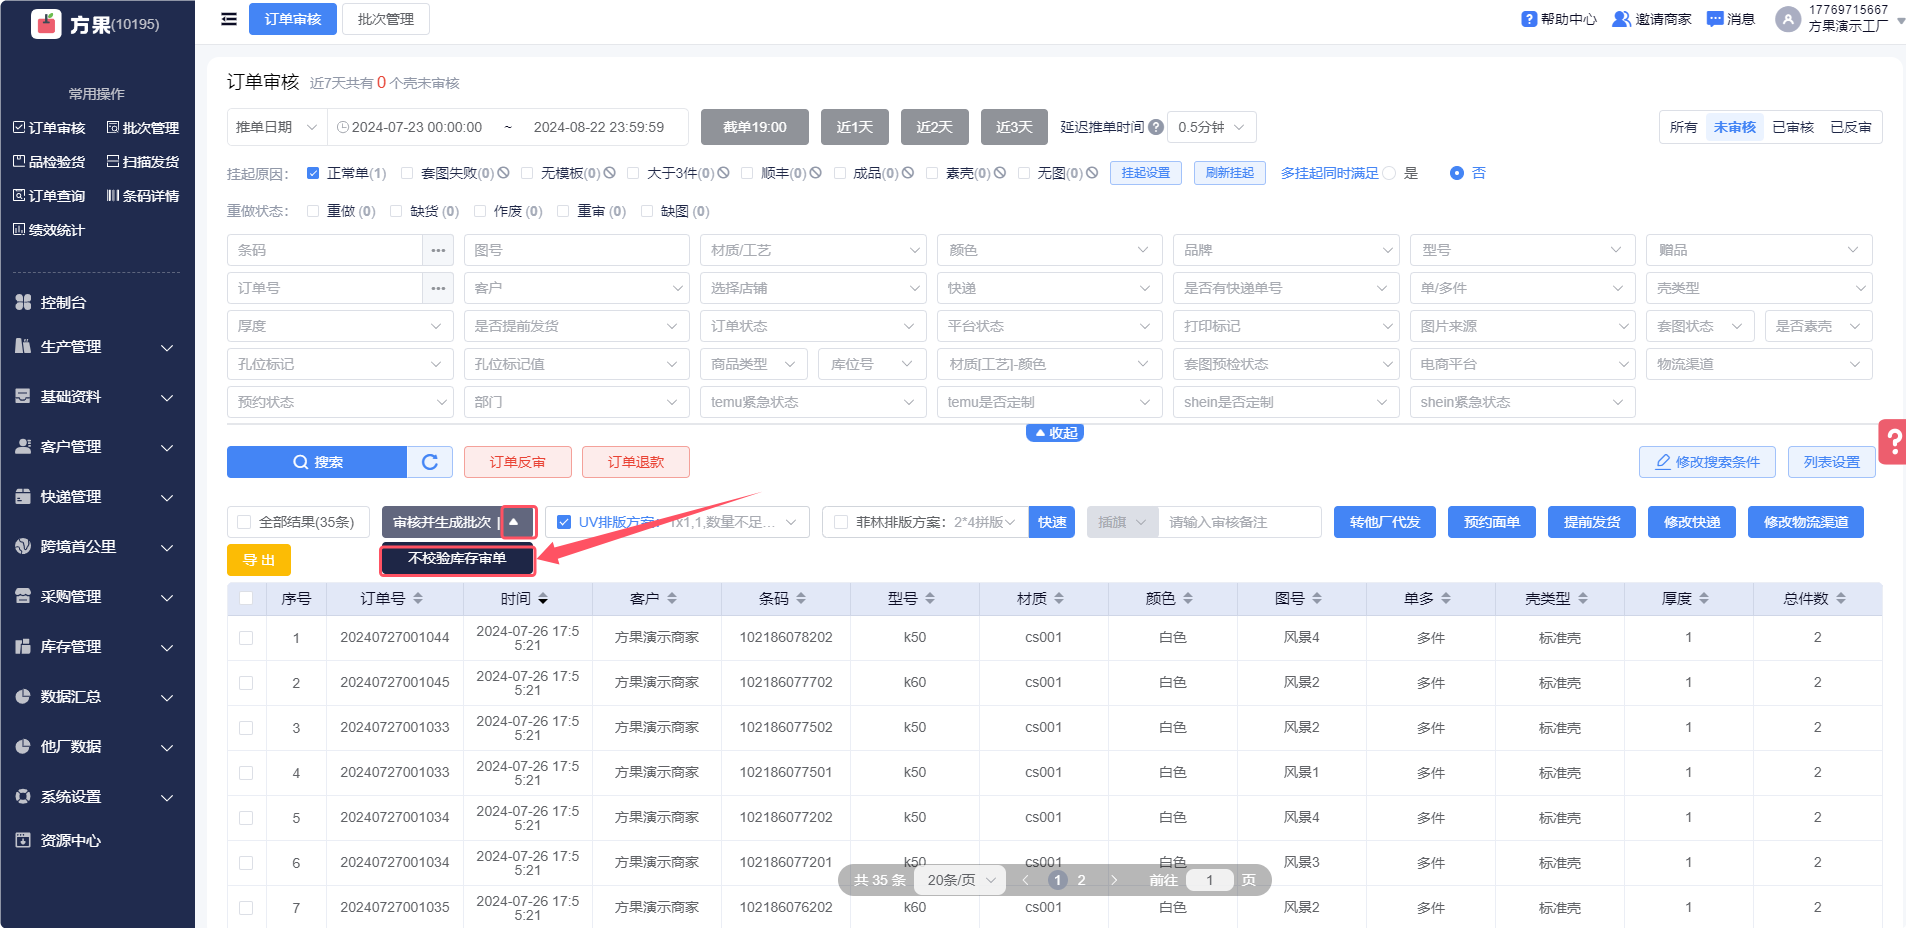Click the 请输入审核备注 input field
The height and width of the screenshot is (928, 1906).
click(x=1238, y=522)
